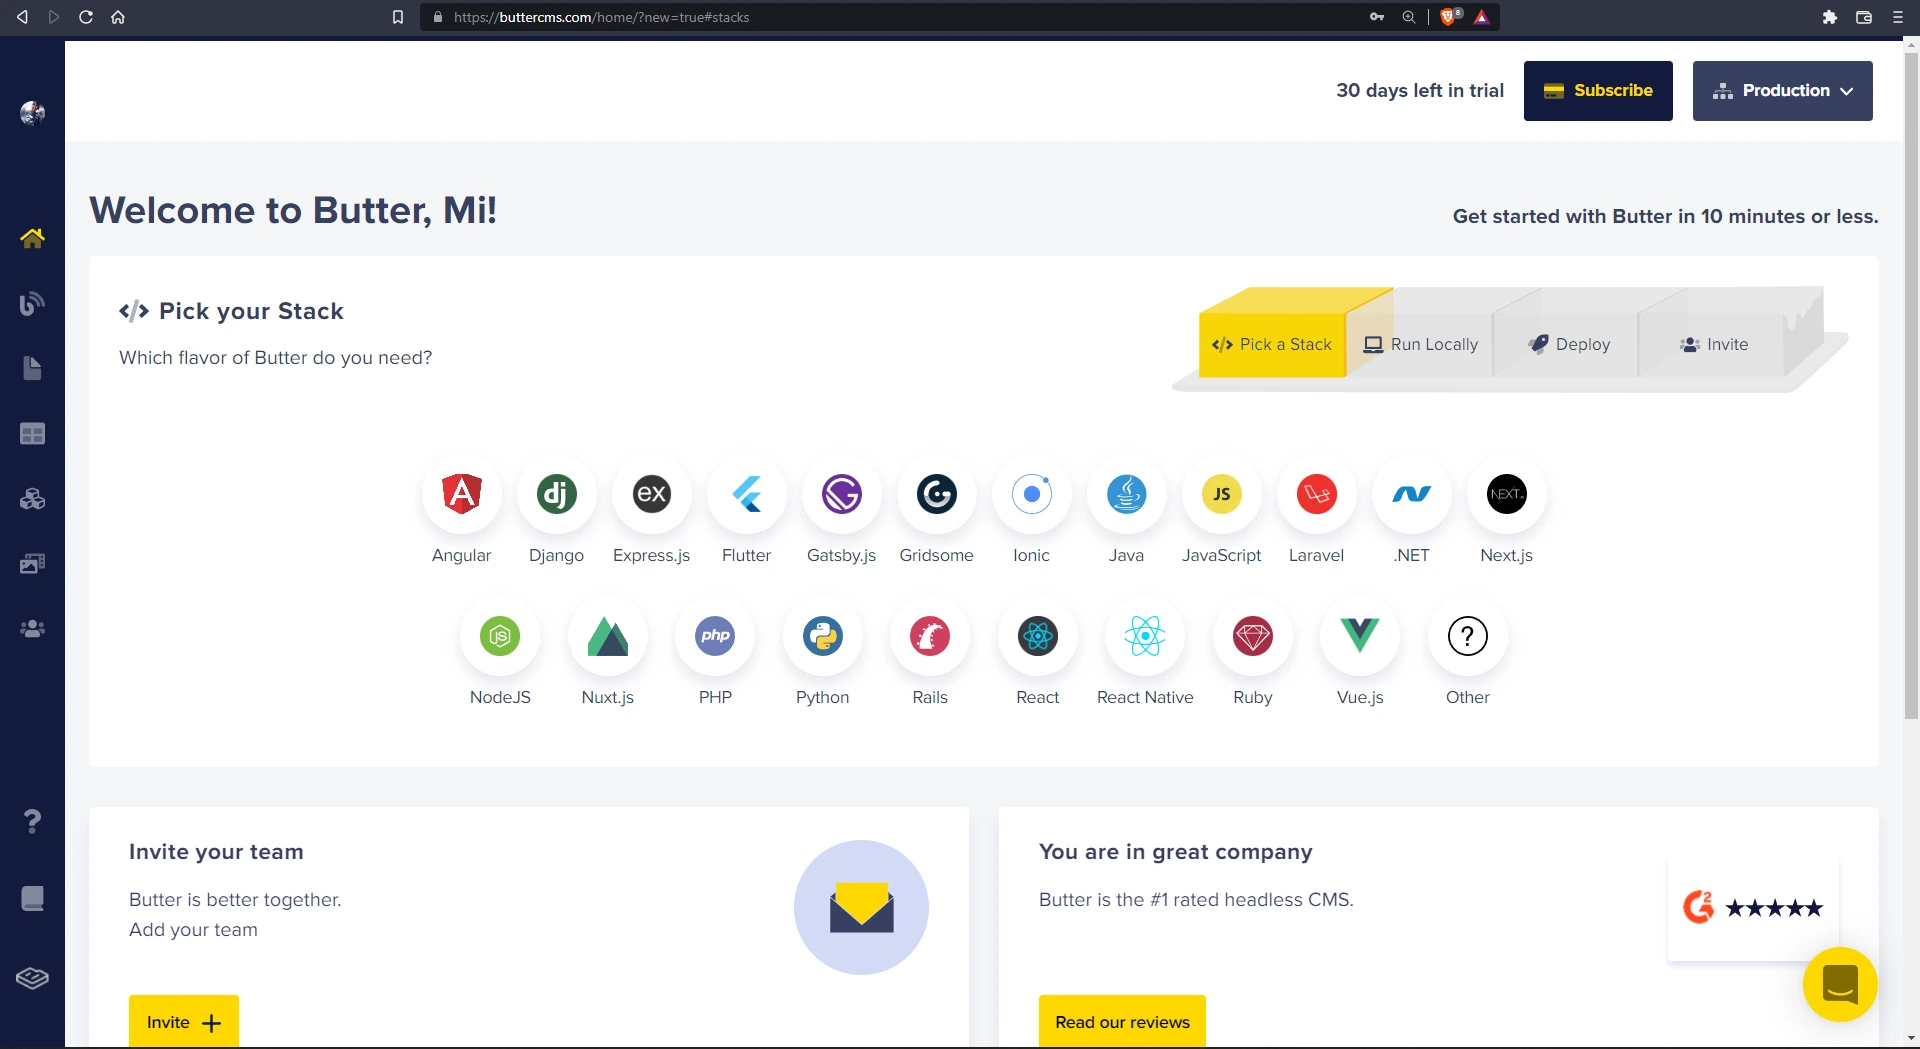Switch to Pick a Stack step

pos(1272,344)
